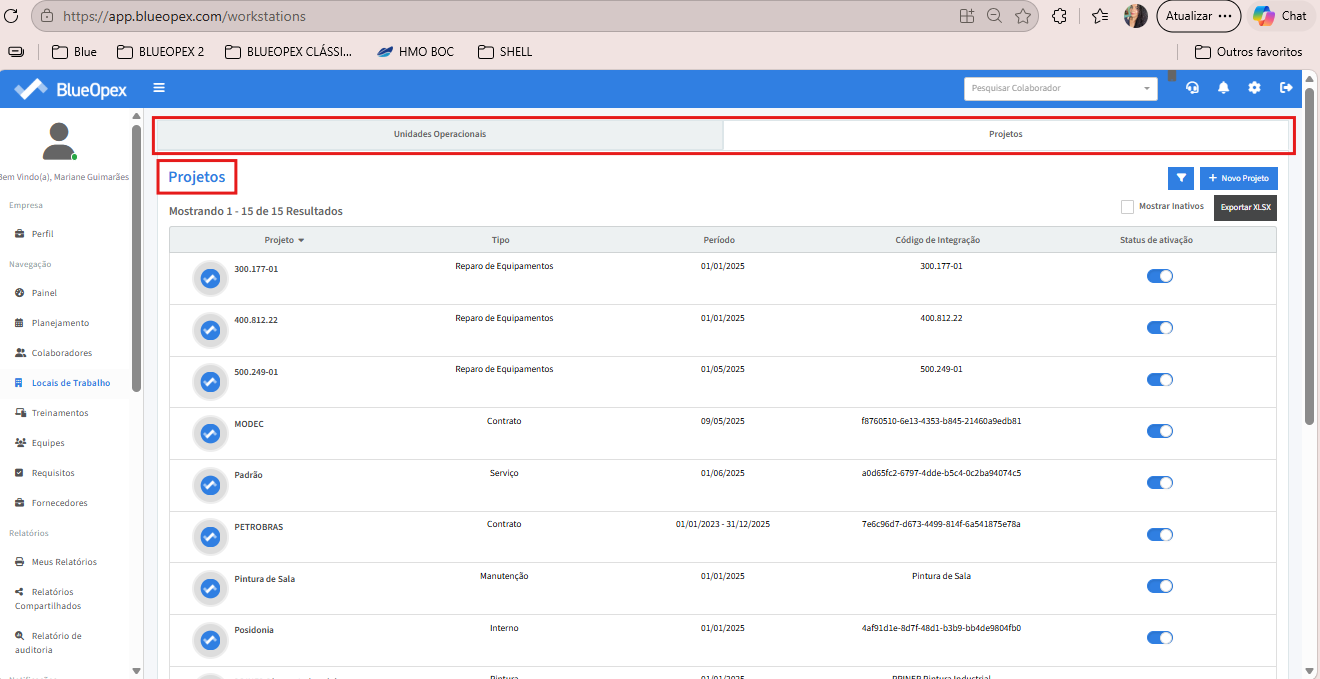Screen dimensions: 1320x679
Task: Click the logout icon in blue header
Action: 1286,88
